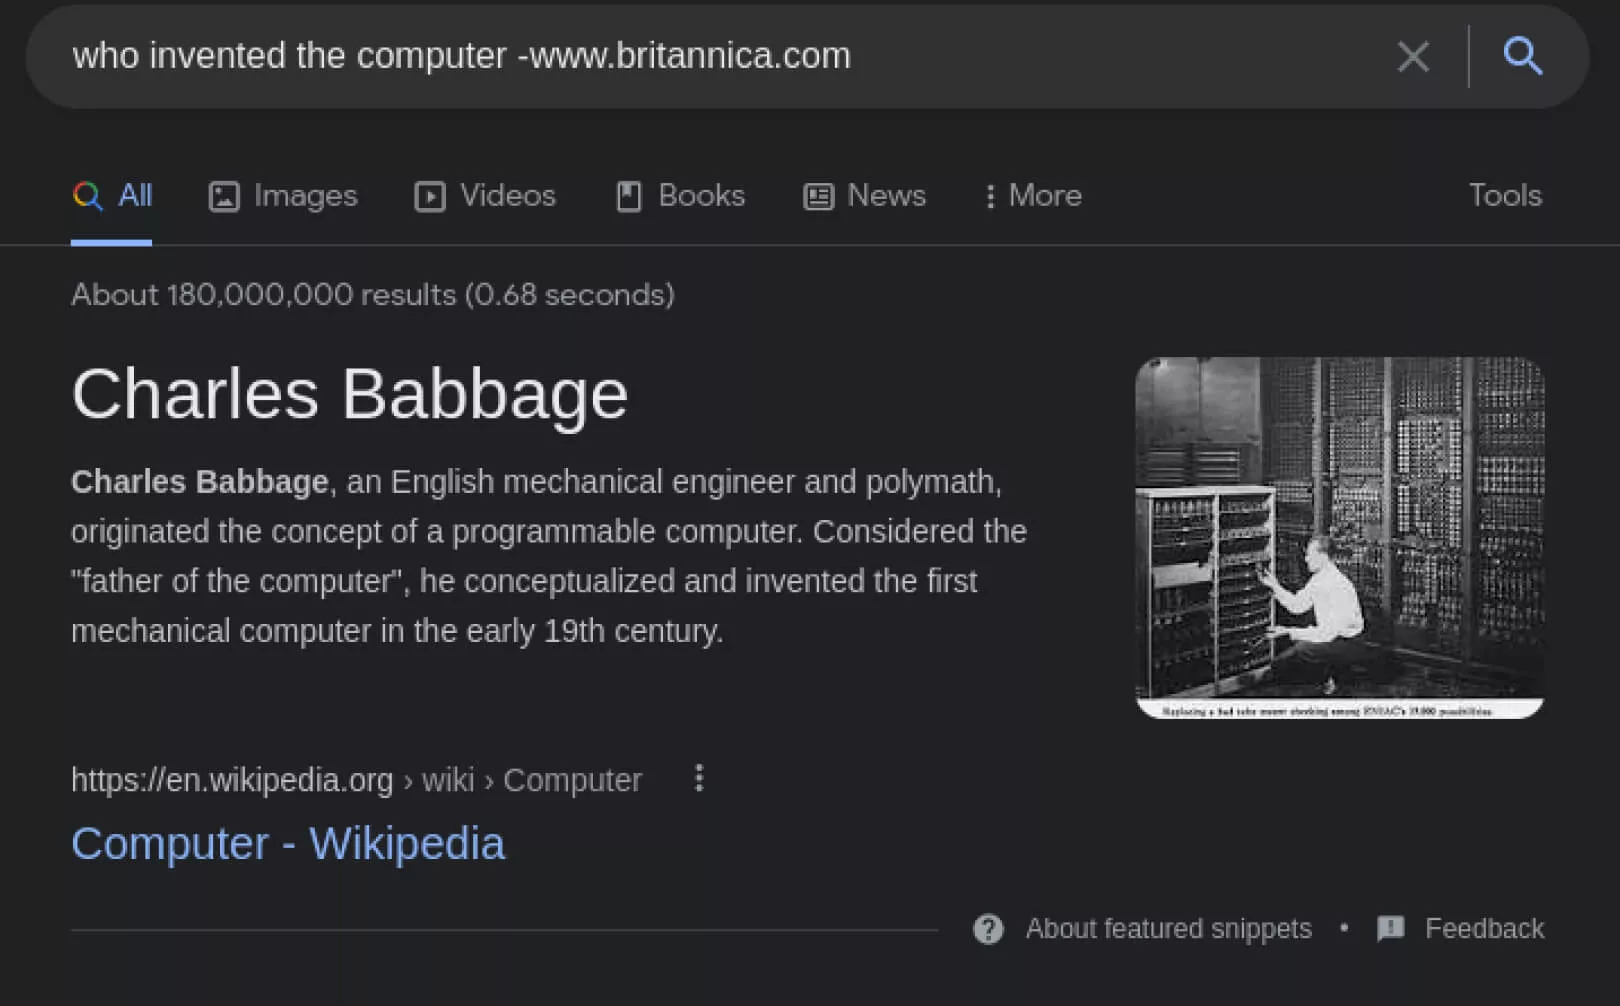
Task: Expand the More menu
Action: pos(1034,195)
